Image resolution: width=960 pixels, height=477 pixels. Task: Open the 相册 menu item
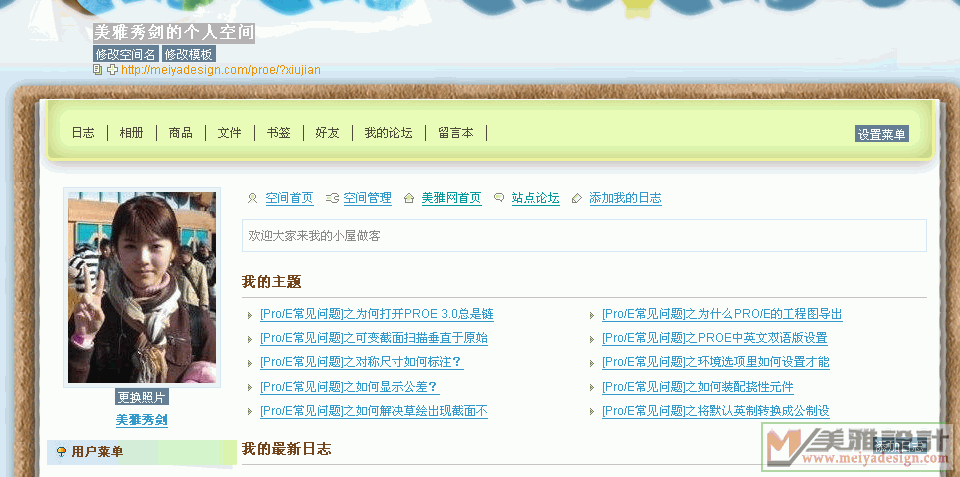(132, 132)
